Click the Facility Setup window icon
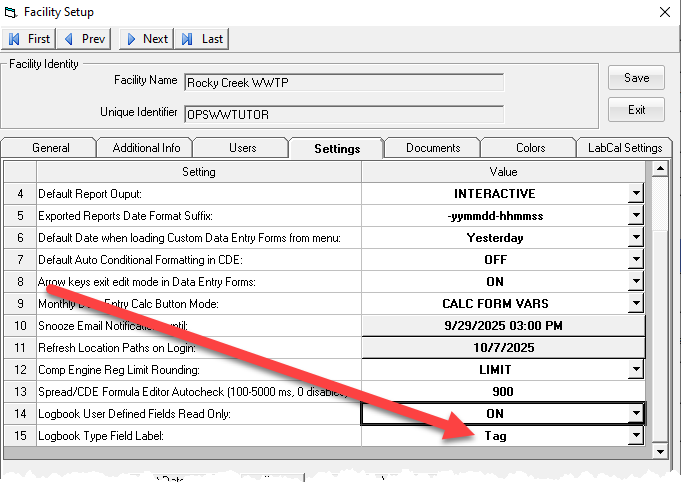Screen dimensions: 681x484 point(10,12)
